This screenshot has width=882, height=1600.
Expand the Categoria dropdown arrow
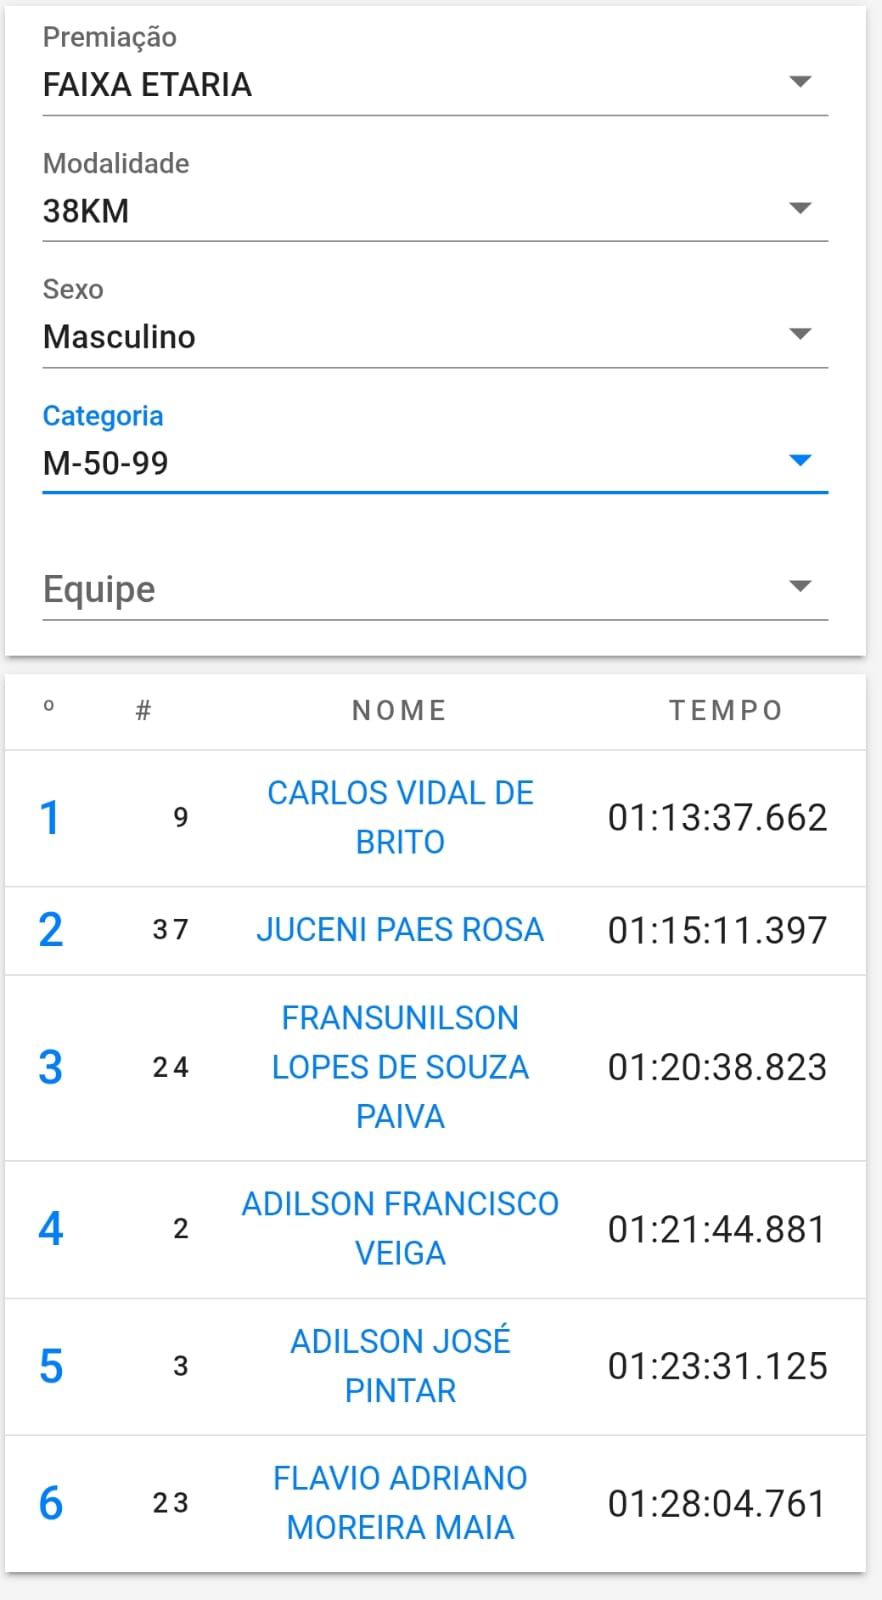[x=799, y=460]
